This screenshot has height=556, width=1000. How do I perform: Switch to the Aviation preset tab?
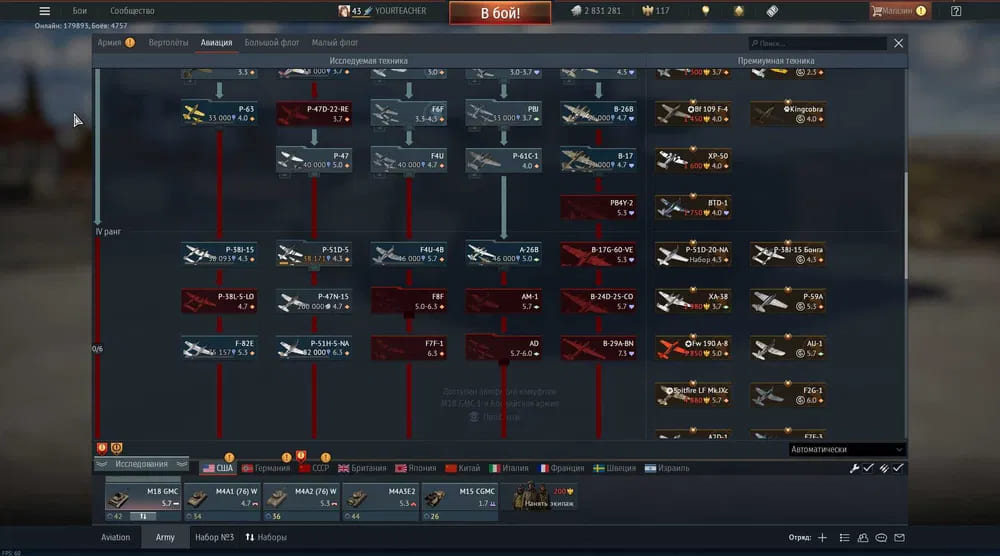[x=115, y=538]
